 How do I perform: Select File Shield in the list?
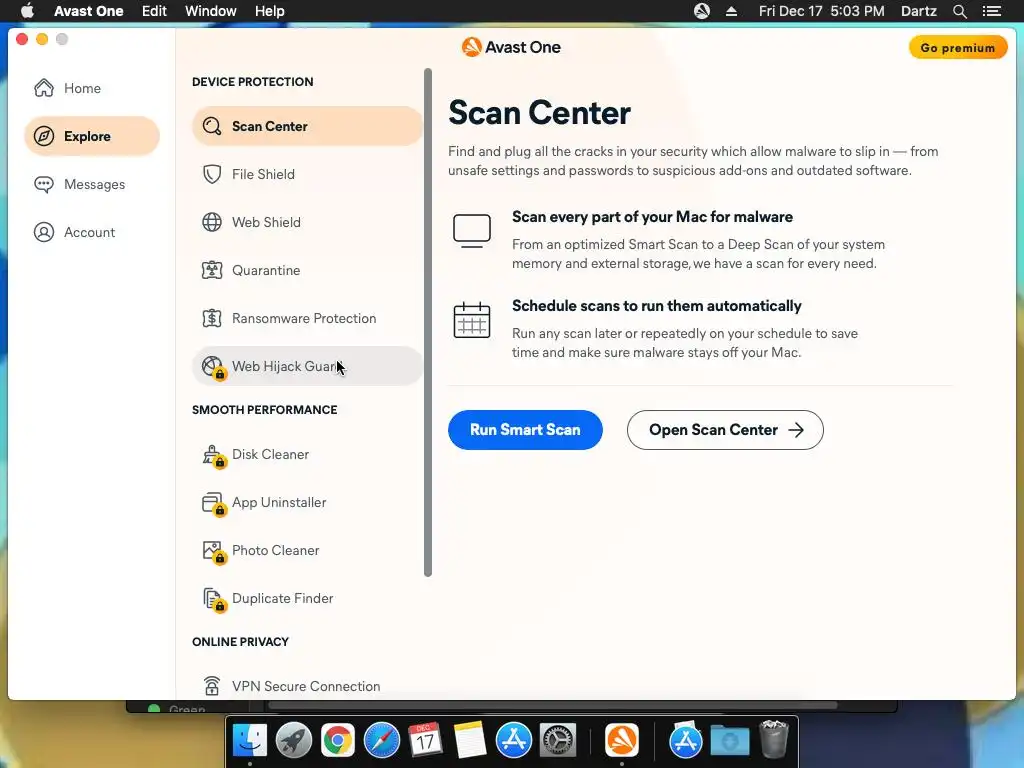click(x=307, y=174)
